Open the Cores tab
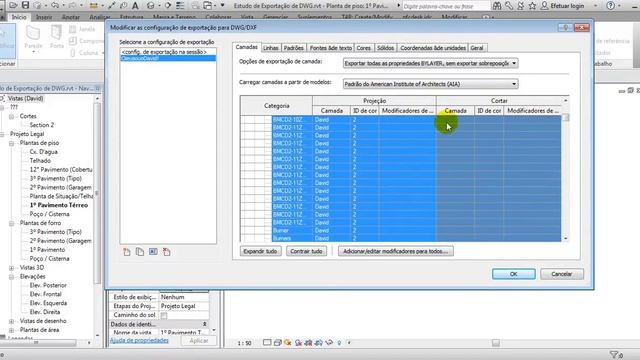640x360 pixels. click(363, 48)
